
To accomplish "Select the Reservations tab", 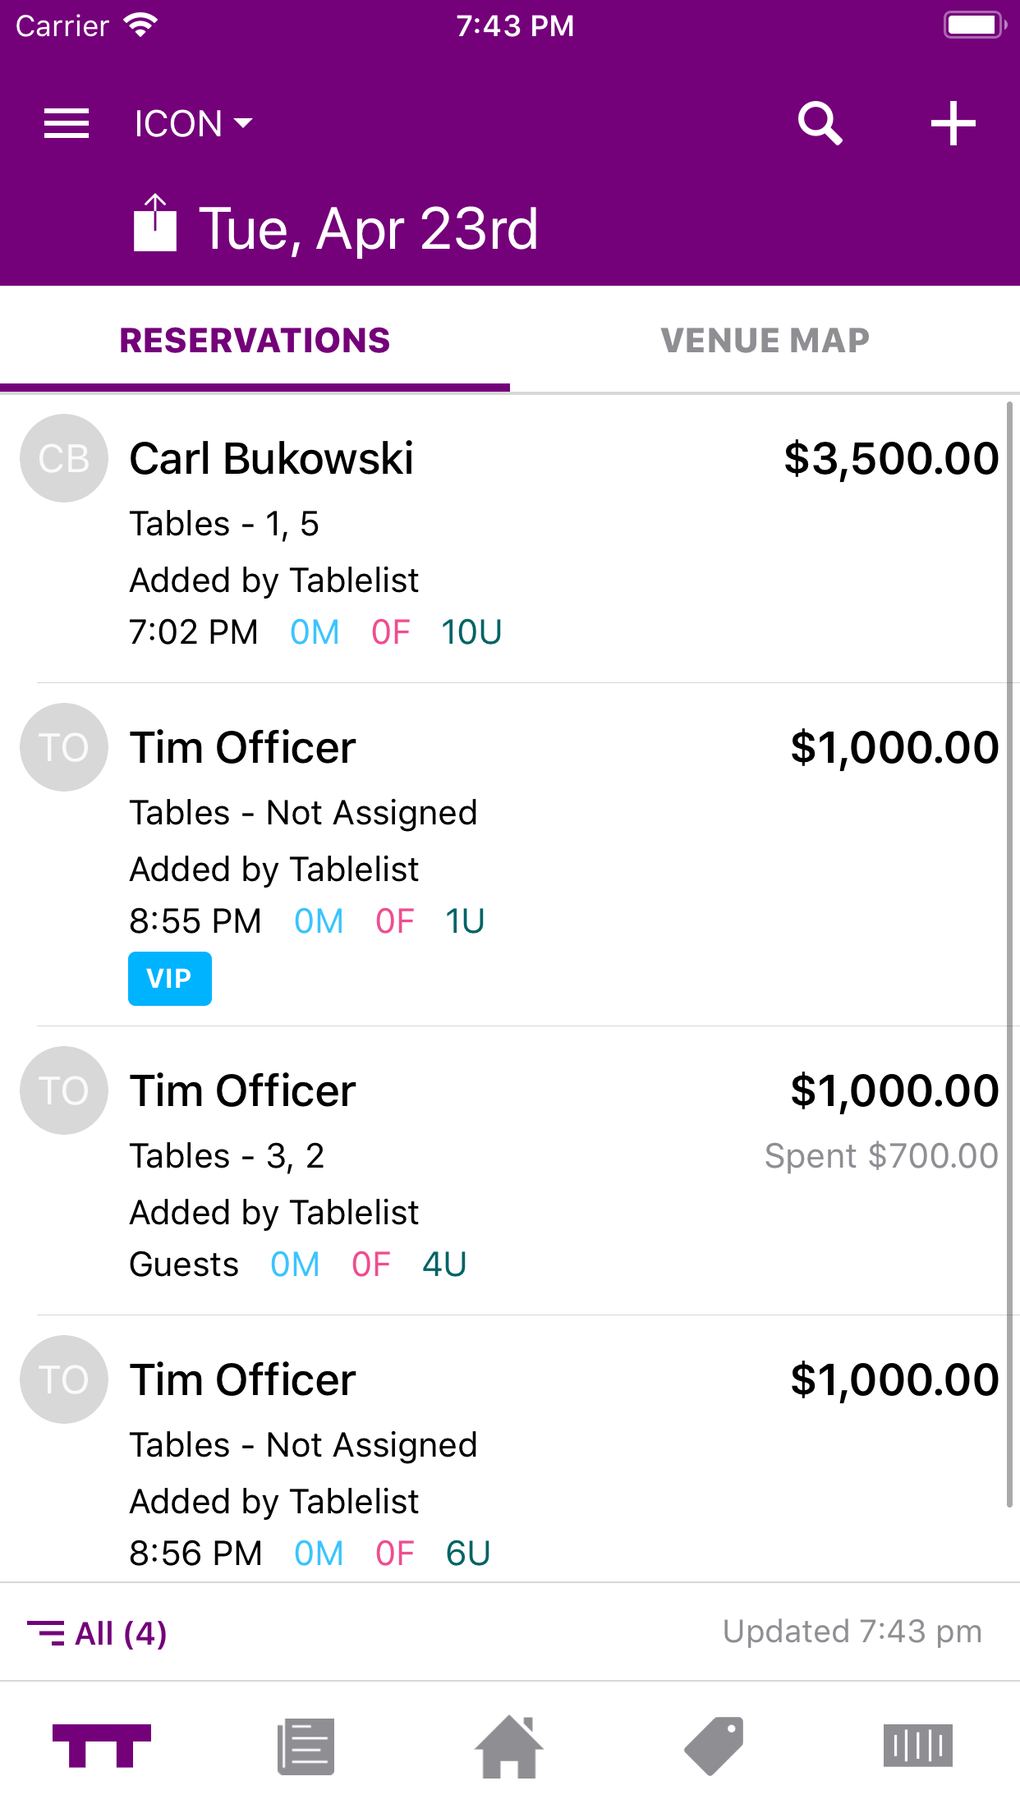I will [255, 341].
